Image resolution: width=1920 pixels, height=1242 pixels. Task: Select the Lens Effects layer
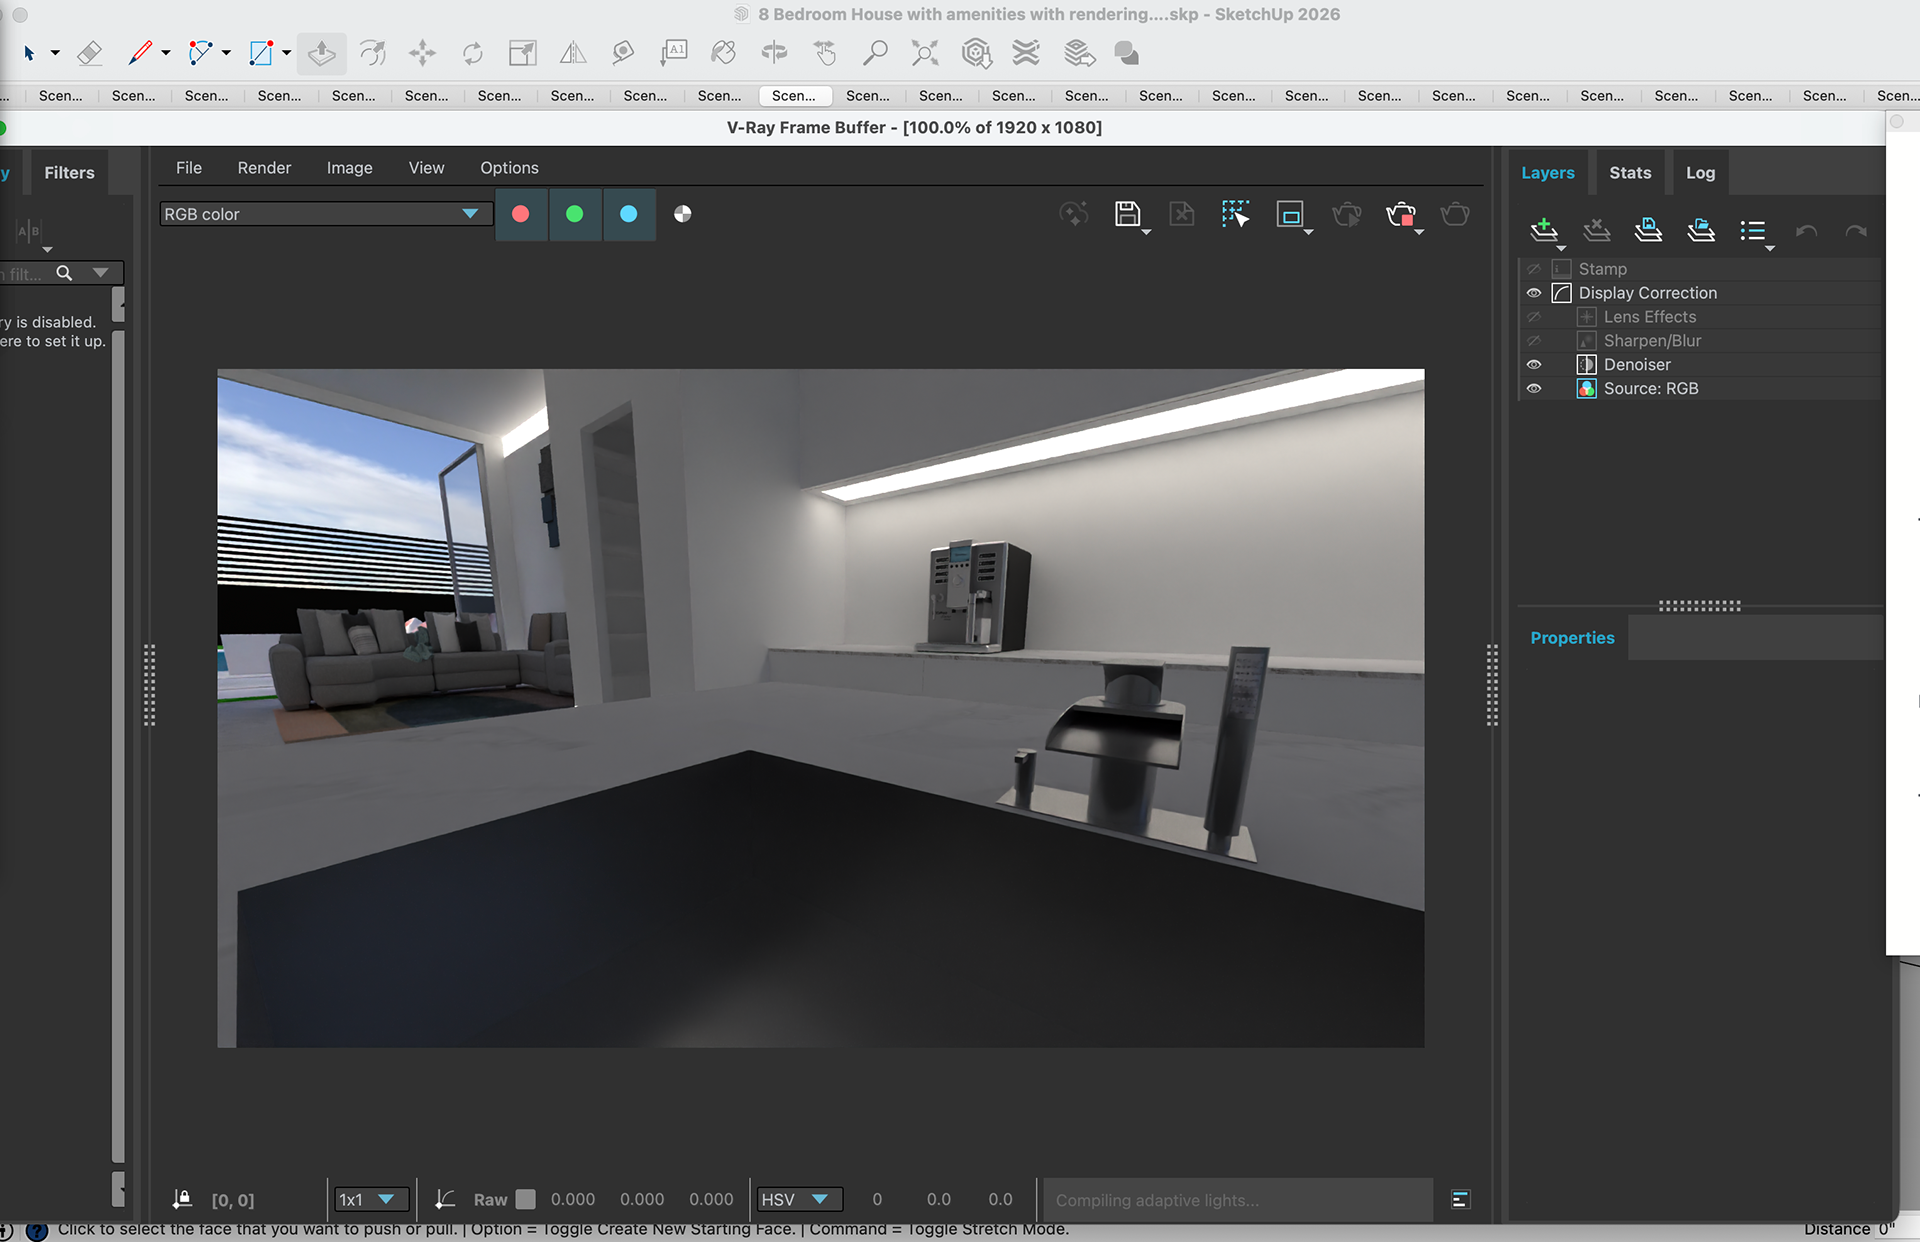[x=1649, y=317]
